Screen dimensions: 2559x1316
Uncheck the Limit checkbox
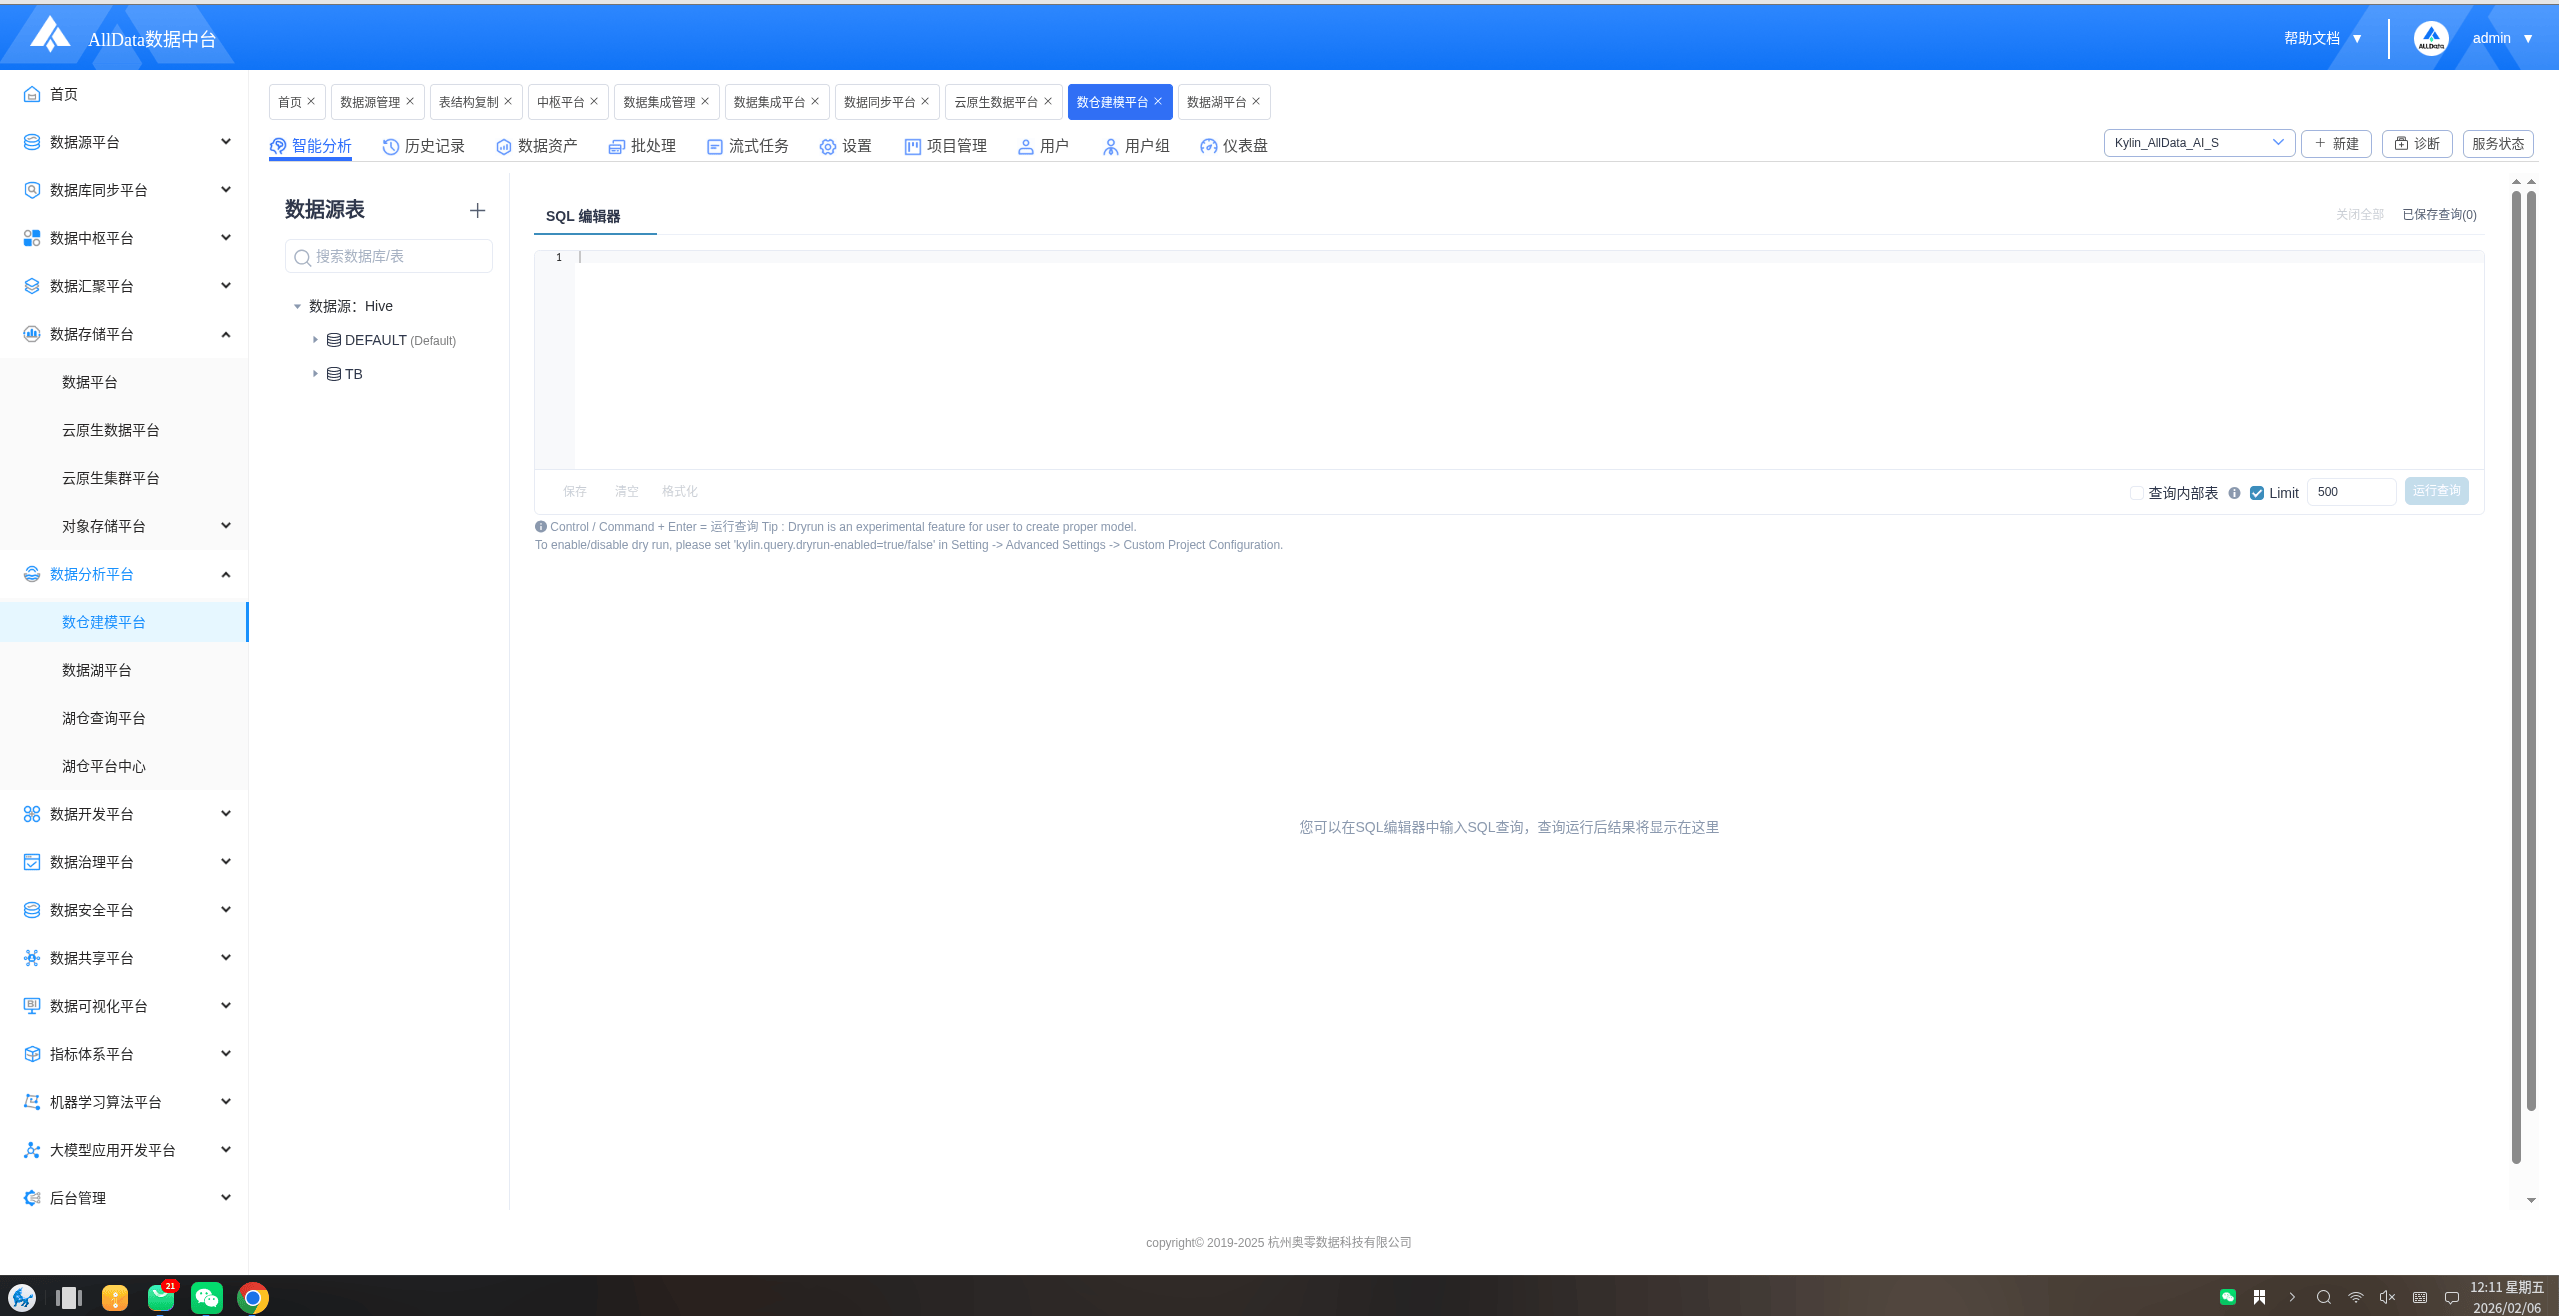2256,493
